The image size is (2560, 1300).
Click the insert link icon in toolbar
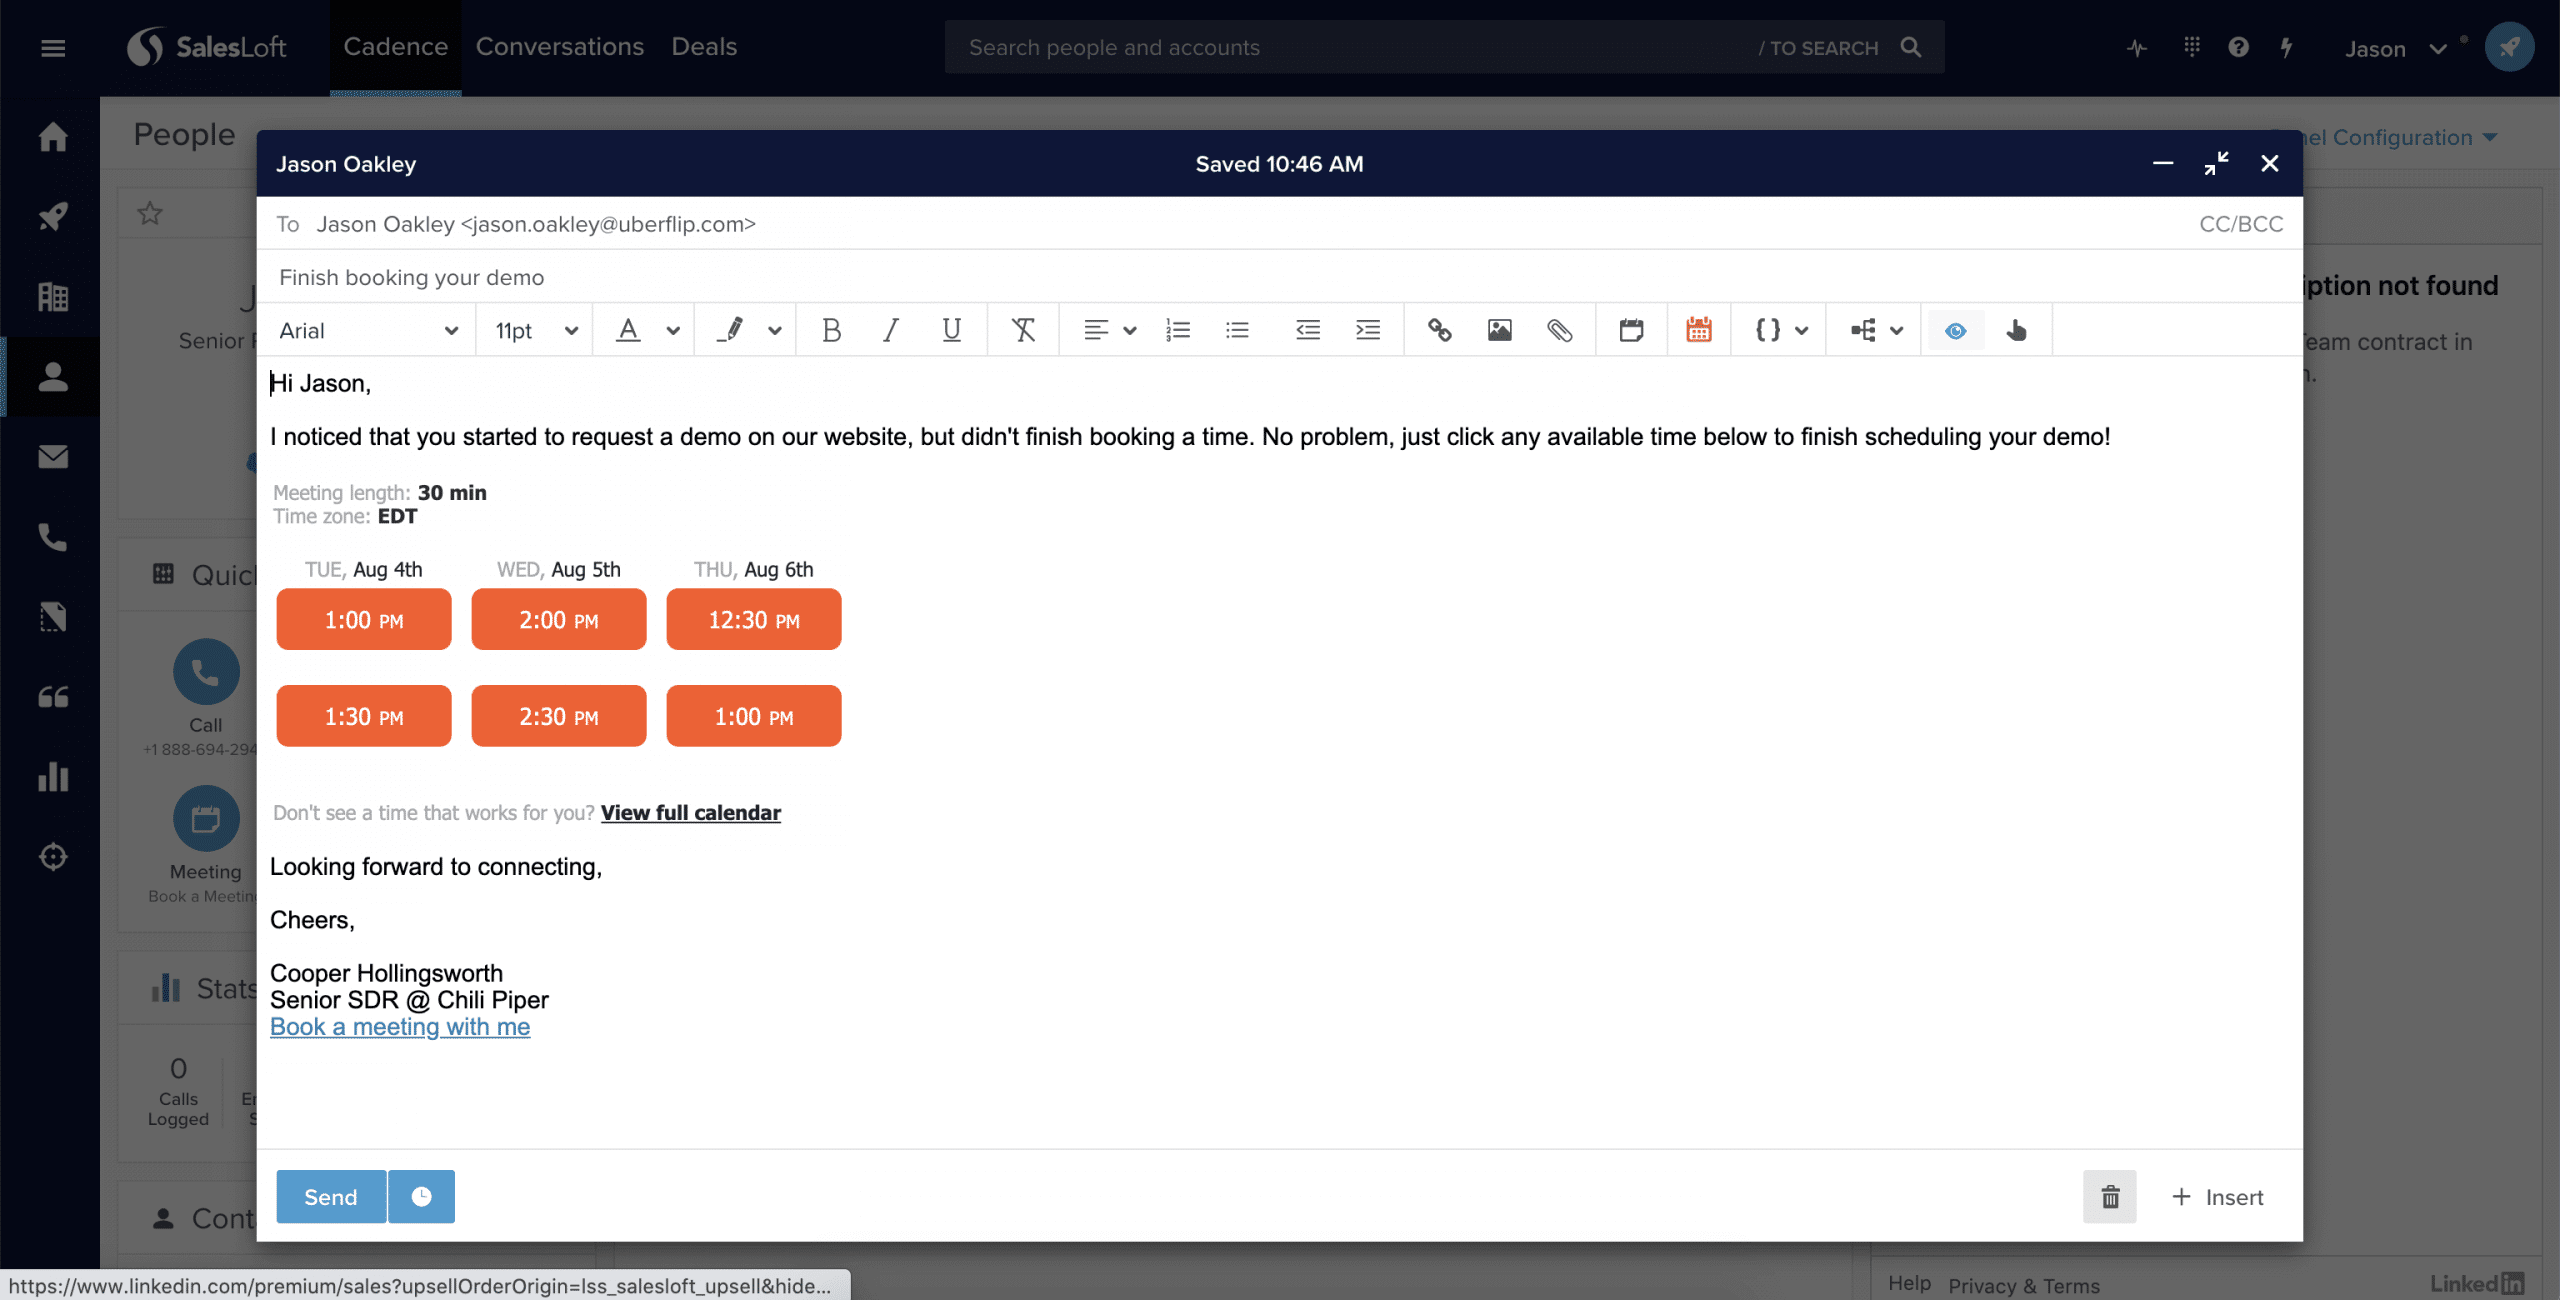(x=1439, y=330)
